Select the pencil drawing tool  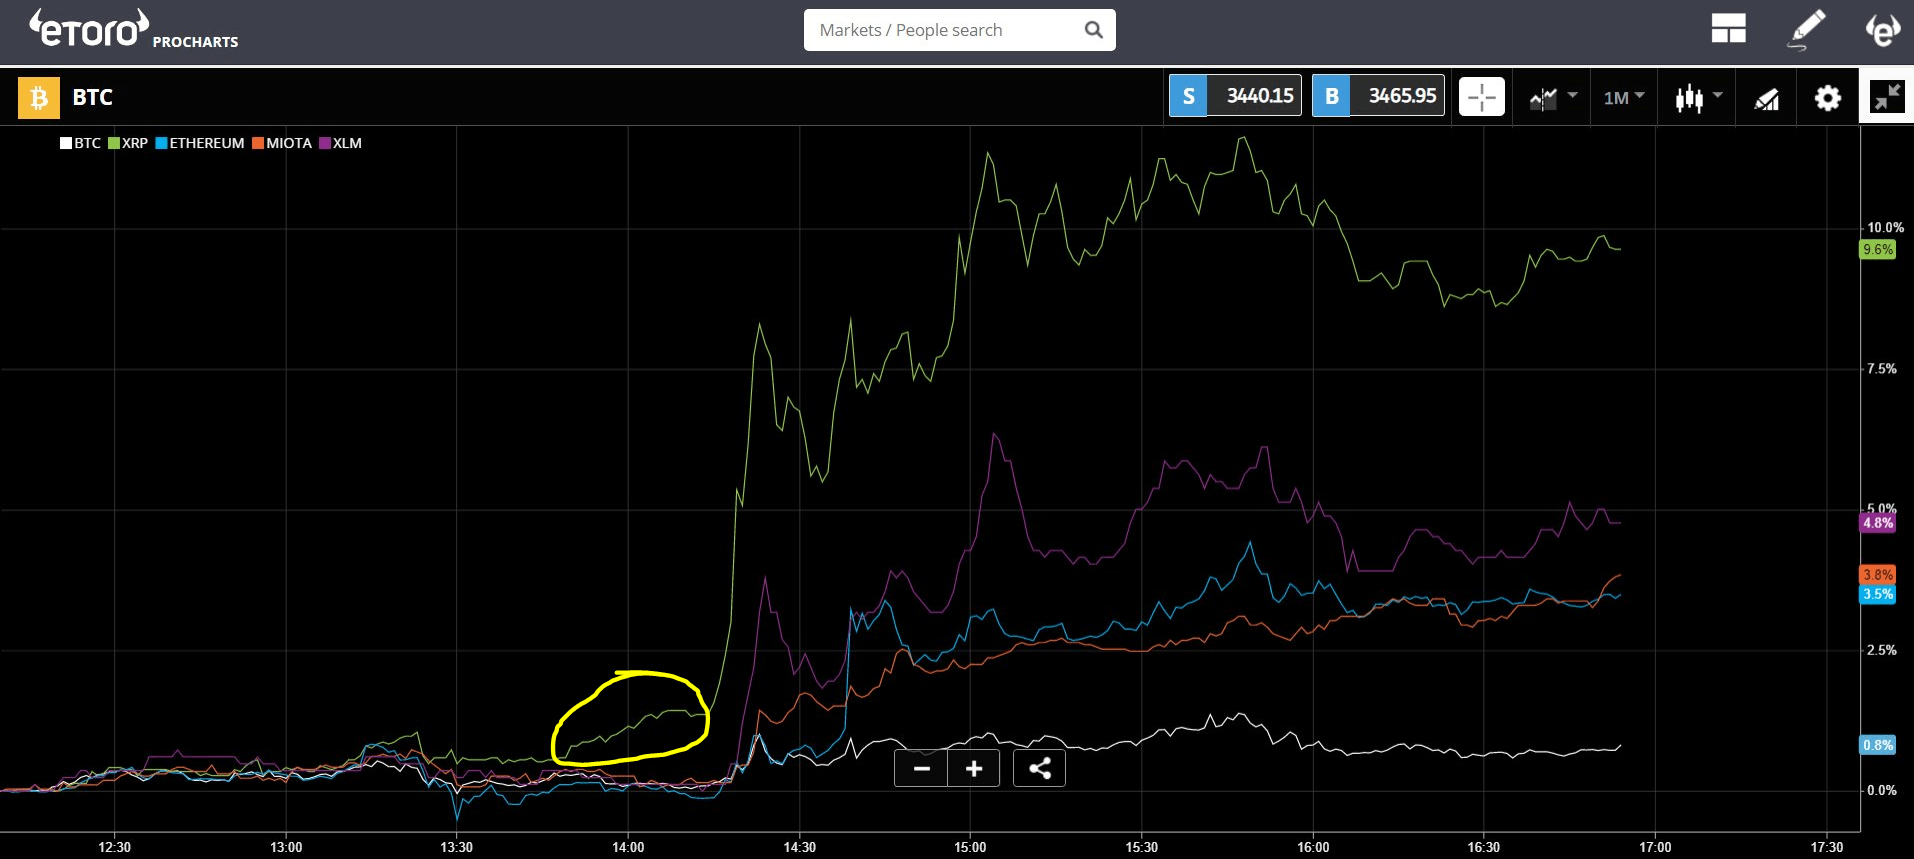point(1806,29)
